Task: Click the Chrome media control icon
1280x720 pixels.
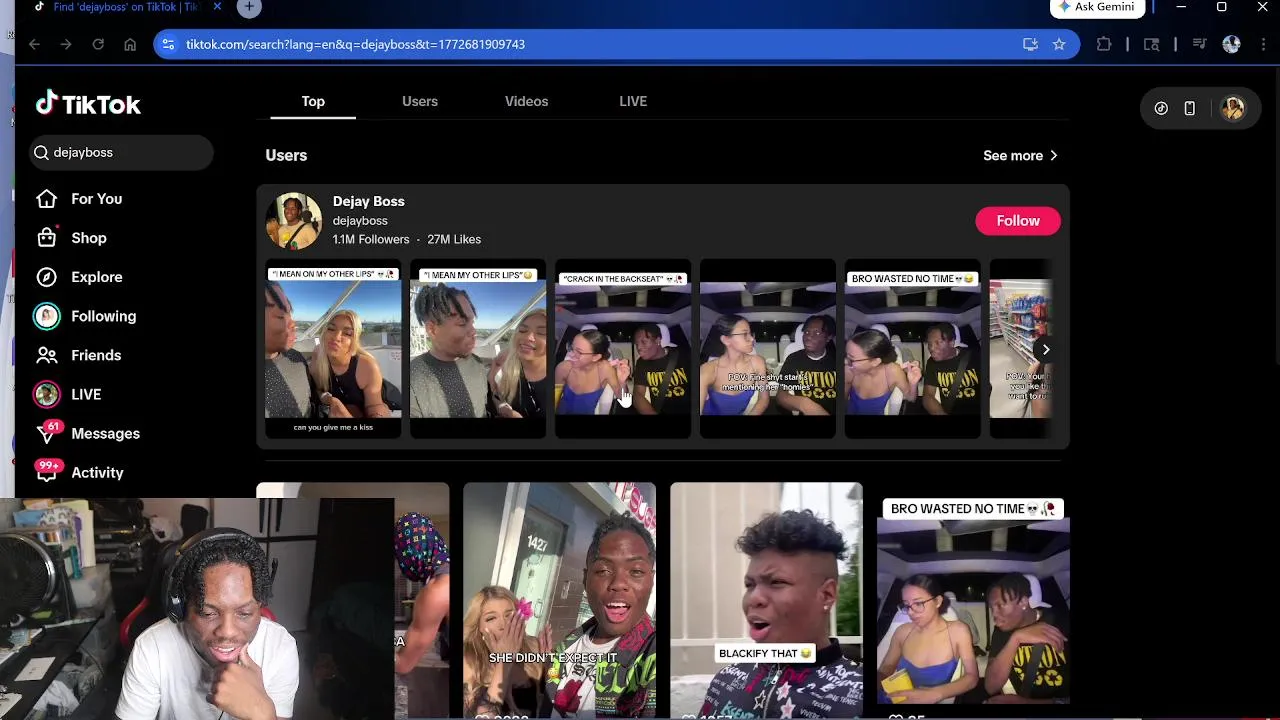Action: (x=1199, y=44)
